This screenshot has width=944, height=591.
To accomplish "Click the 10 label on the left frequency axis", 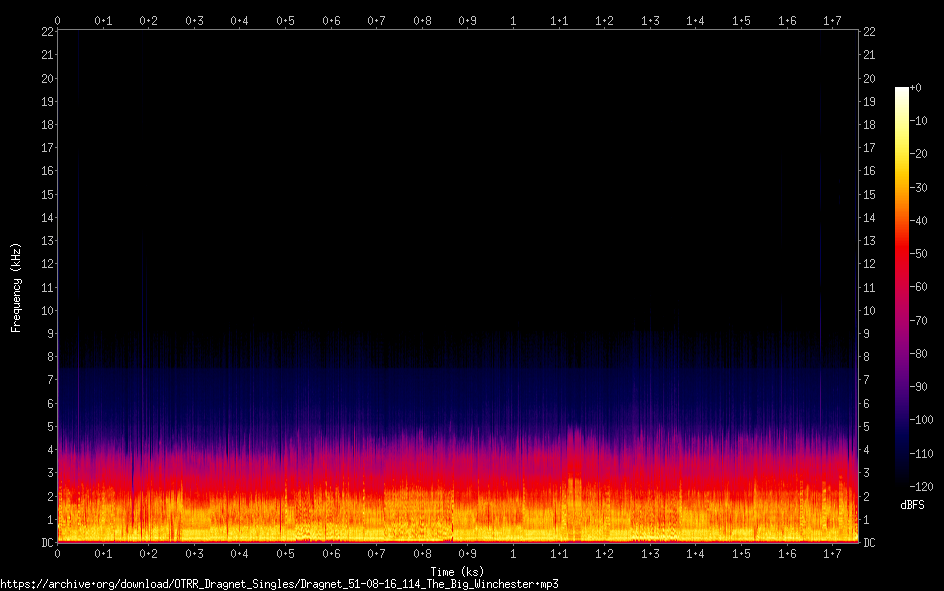I will (x=46, y=310).
